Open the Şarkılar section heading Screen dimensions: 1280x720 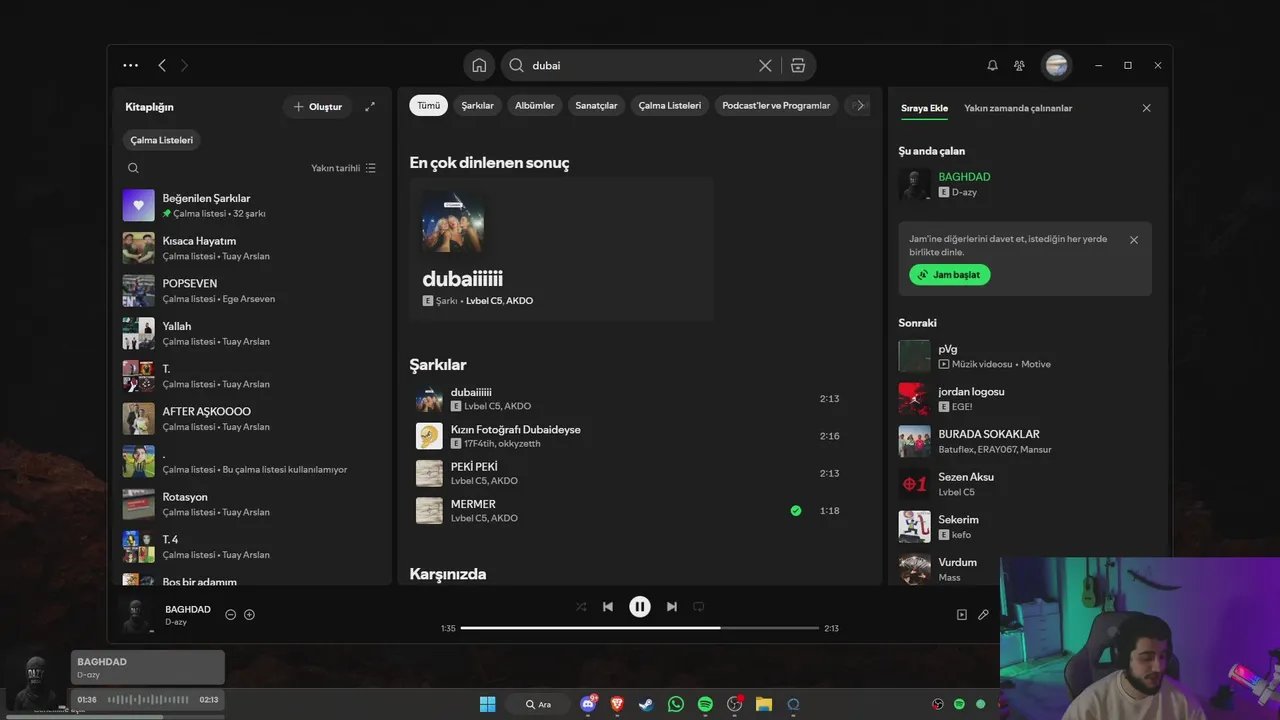tap(438, 365)
